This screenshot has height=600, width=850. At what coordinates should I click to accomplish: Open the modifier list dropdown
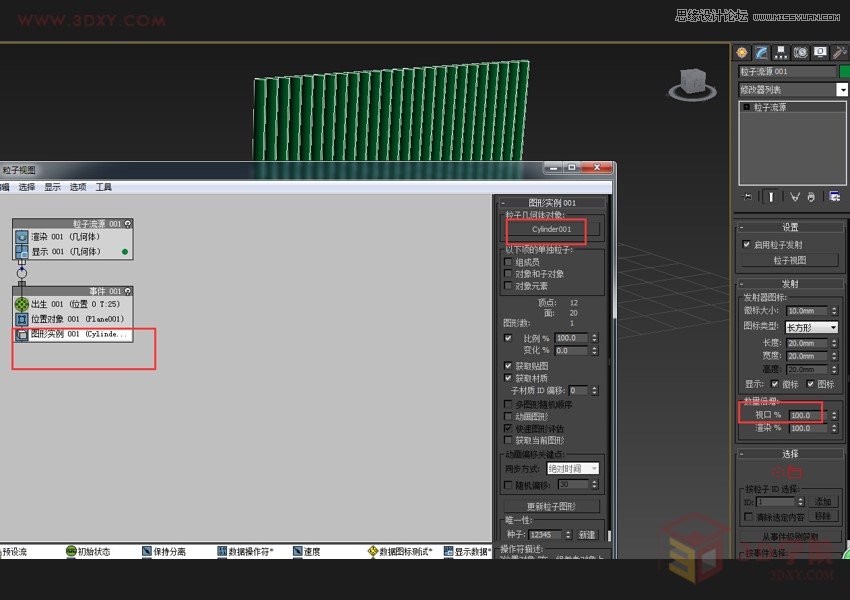coord(843,90)
